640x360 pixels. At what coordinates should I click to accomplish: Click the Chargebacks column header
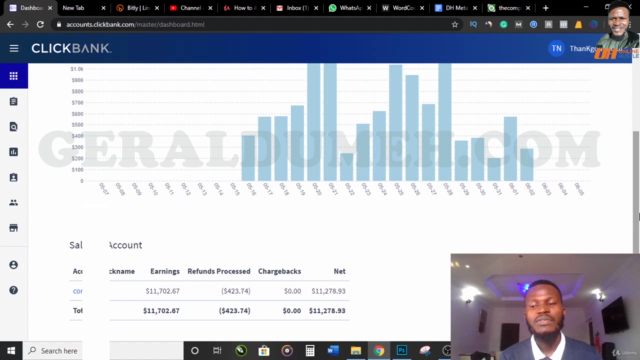click(279, 271)
